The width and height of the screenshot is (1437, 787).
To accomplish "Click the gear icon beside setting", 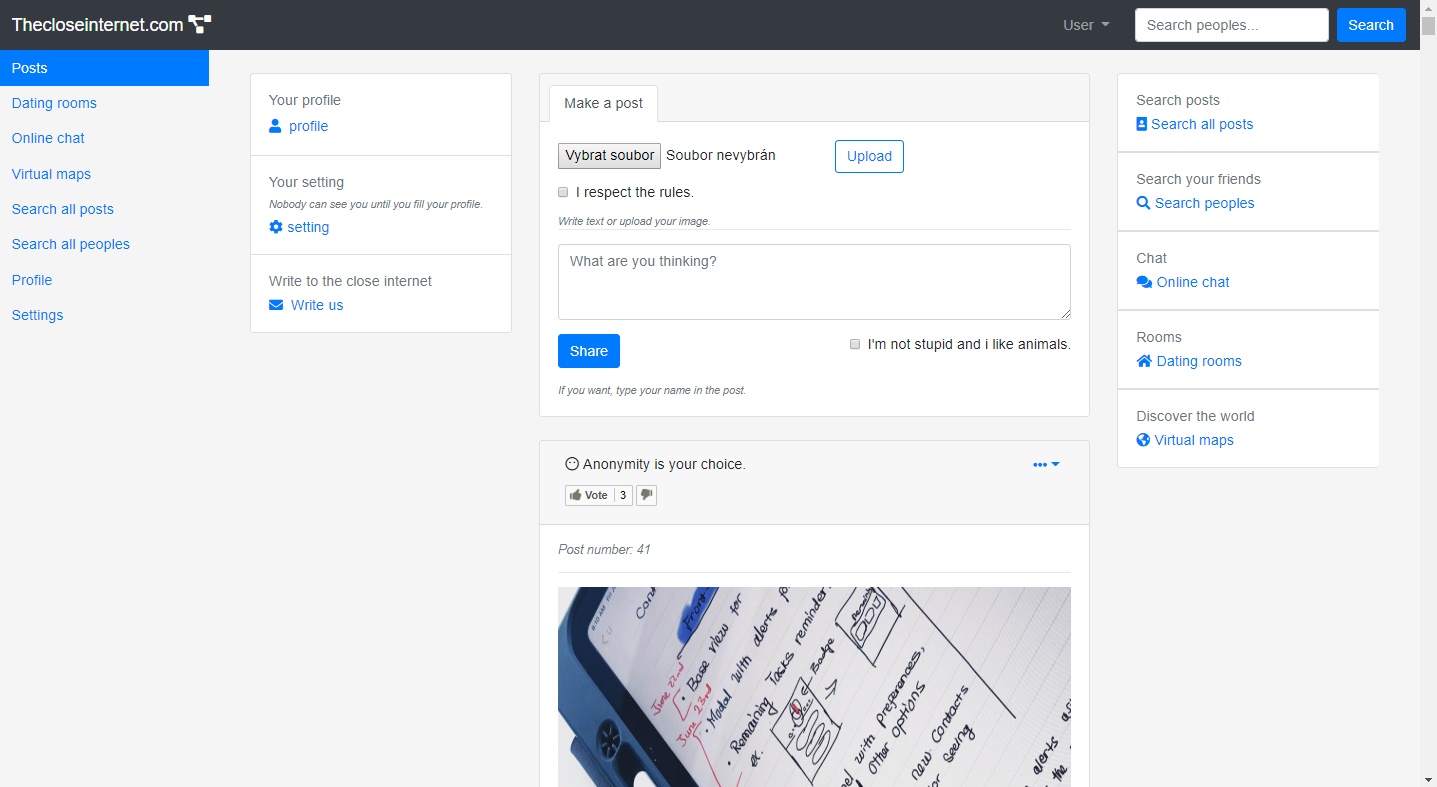I will point(276,227).
